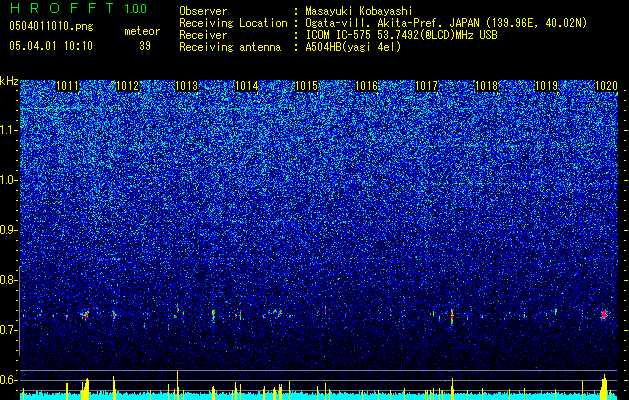Click the 1014 time marker
Viewport: 629px width, 400px height.
point(247,86)
